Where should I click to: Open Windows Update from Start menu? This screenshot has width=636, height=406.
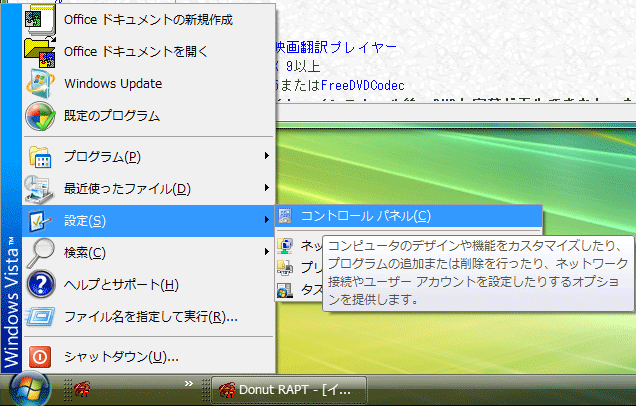click(x=149, y=84)
